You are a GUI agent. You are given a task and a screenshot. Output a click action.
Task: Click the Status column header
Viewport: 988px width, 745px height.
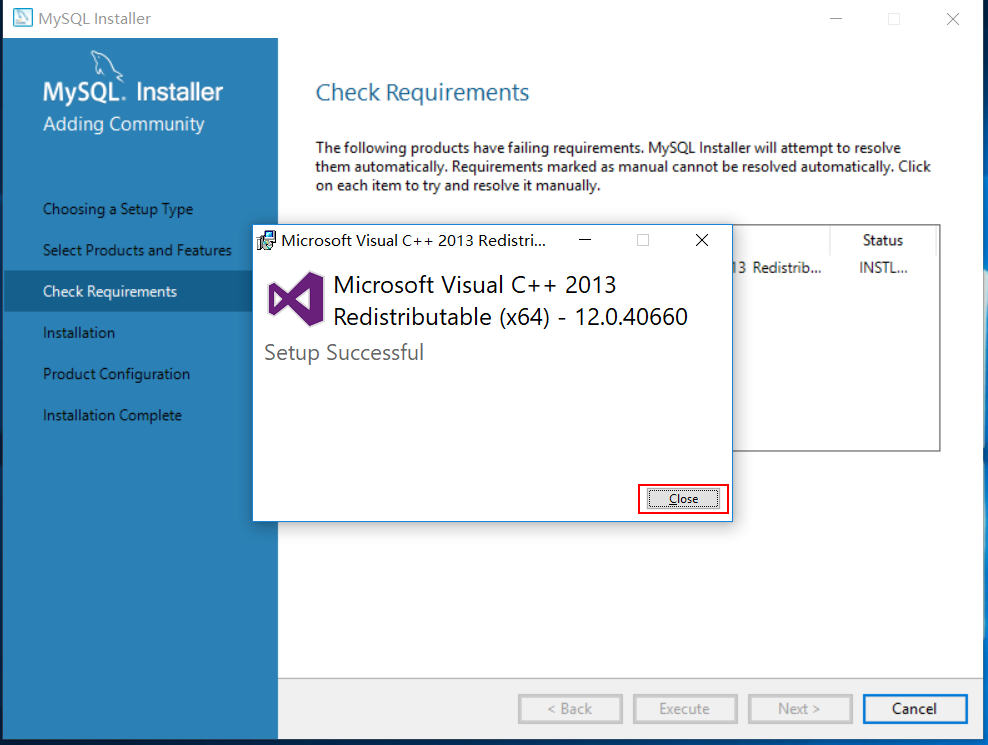[x=882, y=240]
